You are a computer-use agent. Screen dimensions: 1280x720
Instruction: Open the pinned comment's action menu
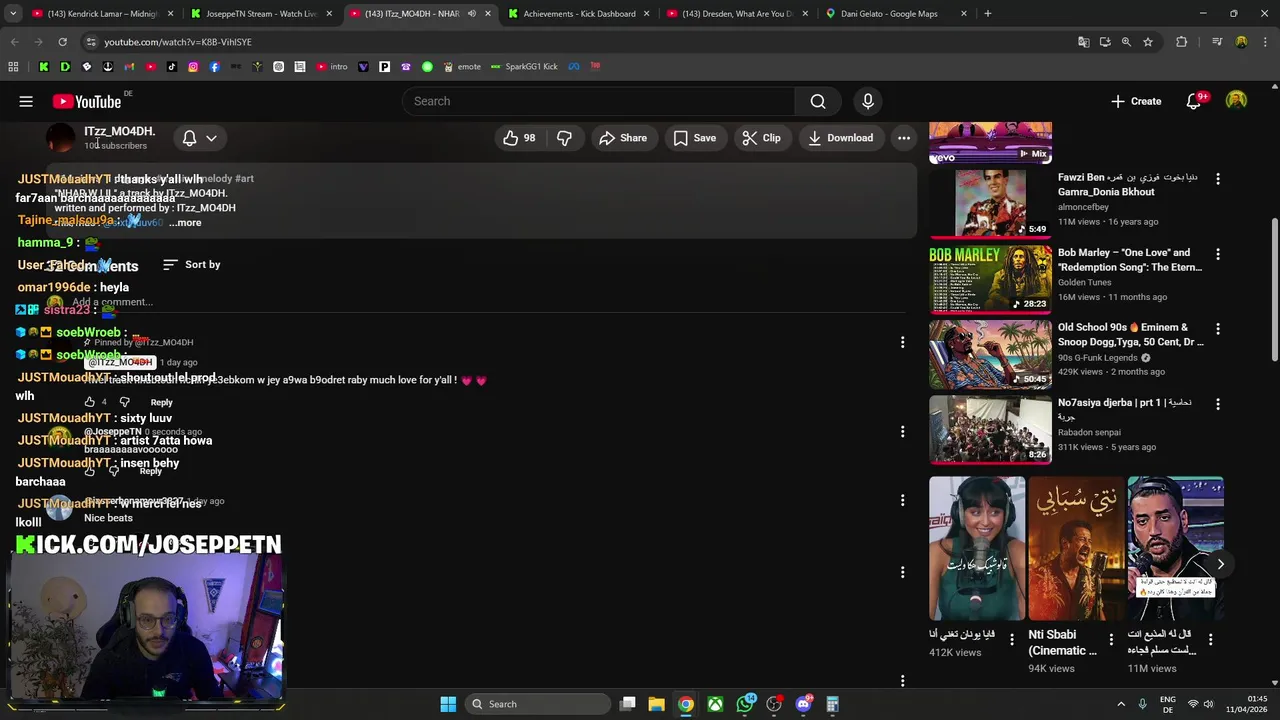point(902,342)
